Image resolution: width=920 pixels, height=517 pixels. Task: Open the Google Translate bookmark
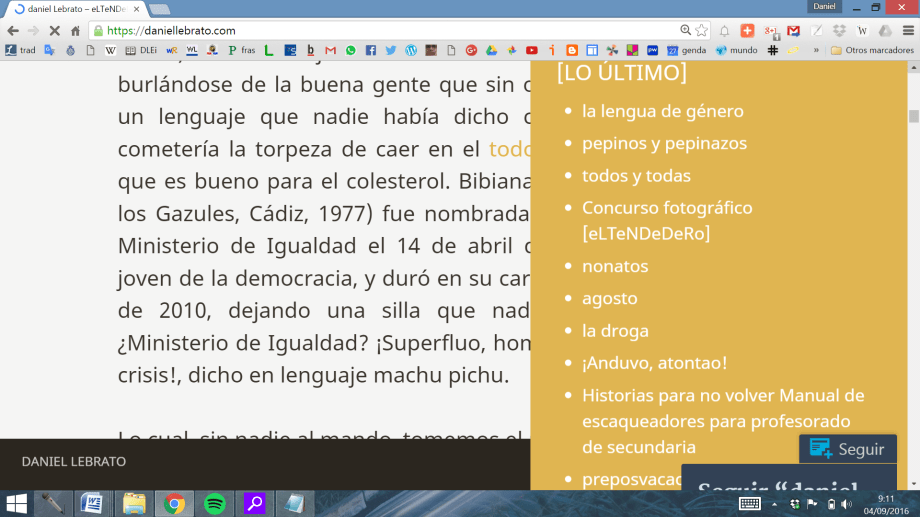coord(50,50)
